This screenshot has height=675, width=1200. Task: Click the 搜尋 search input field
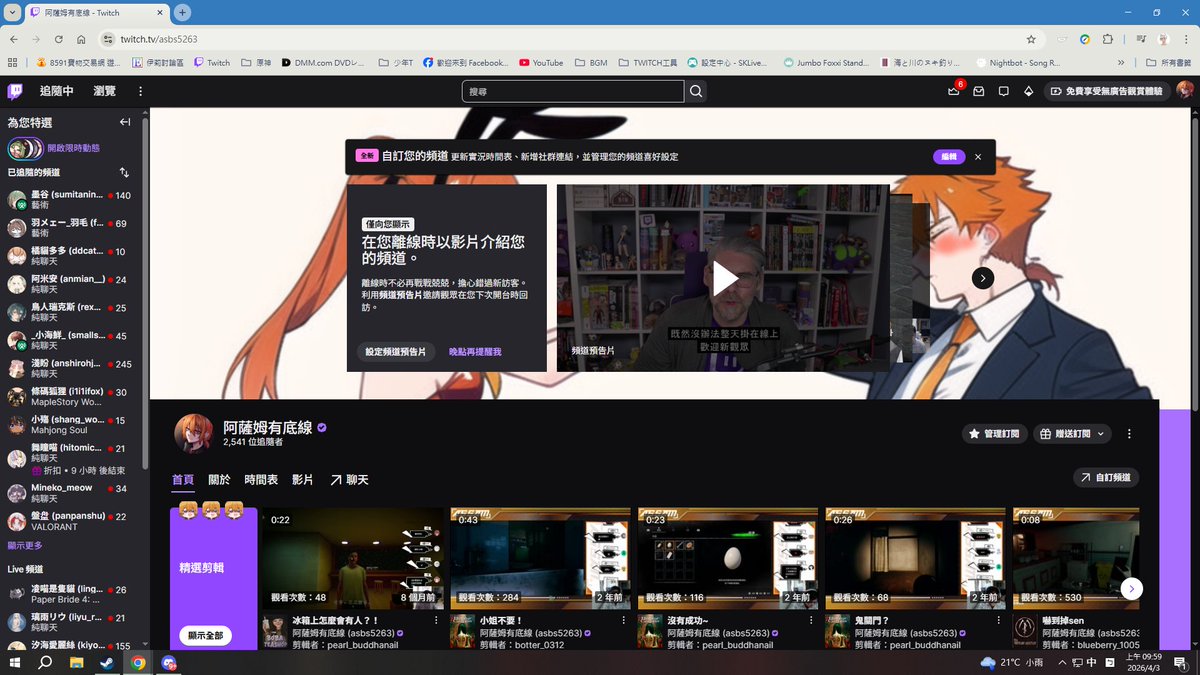(572, 91)
